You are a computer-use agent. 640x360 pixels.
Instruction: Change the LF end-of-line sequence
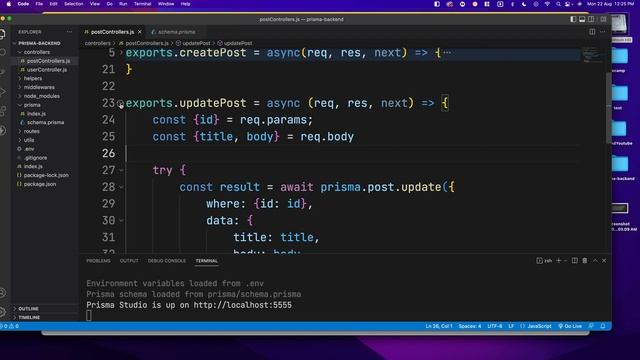[511, 326]
